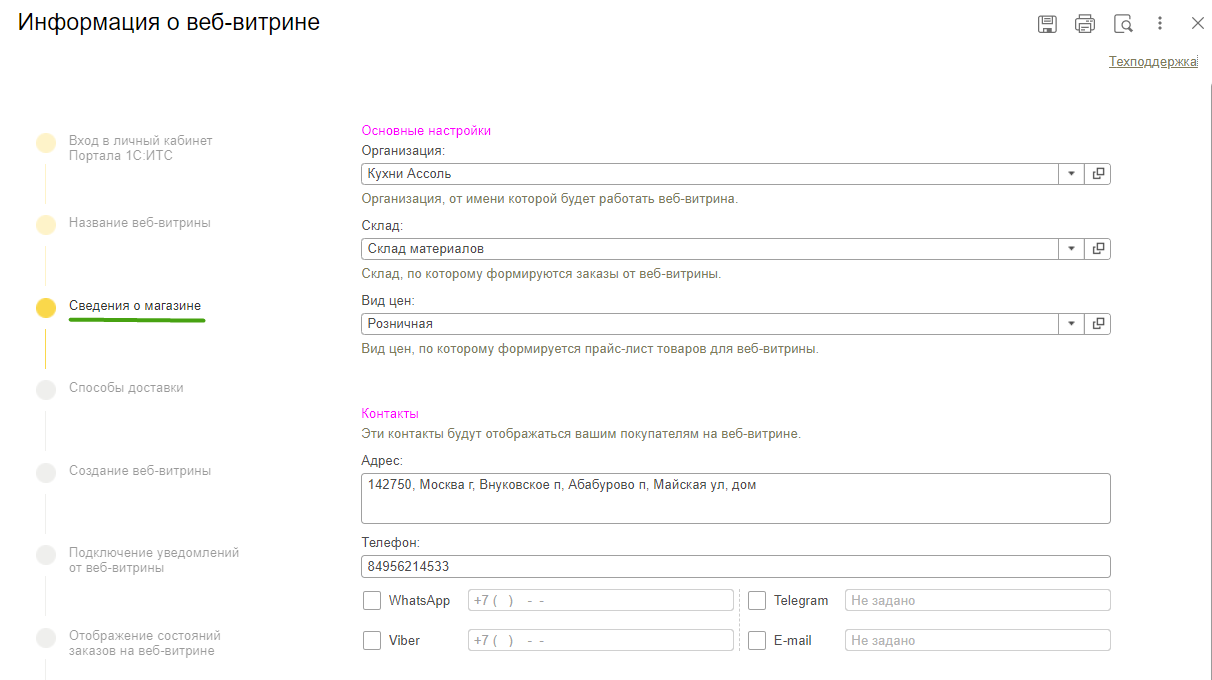Viewport: 1212px width, 680px height.
Task: Open the Склад материалов record icon
Action: pos(1098,249)
